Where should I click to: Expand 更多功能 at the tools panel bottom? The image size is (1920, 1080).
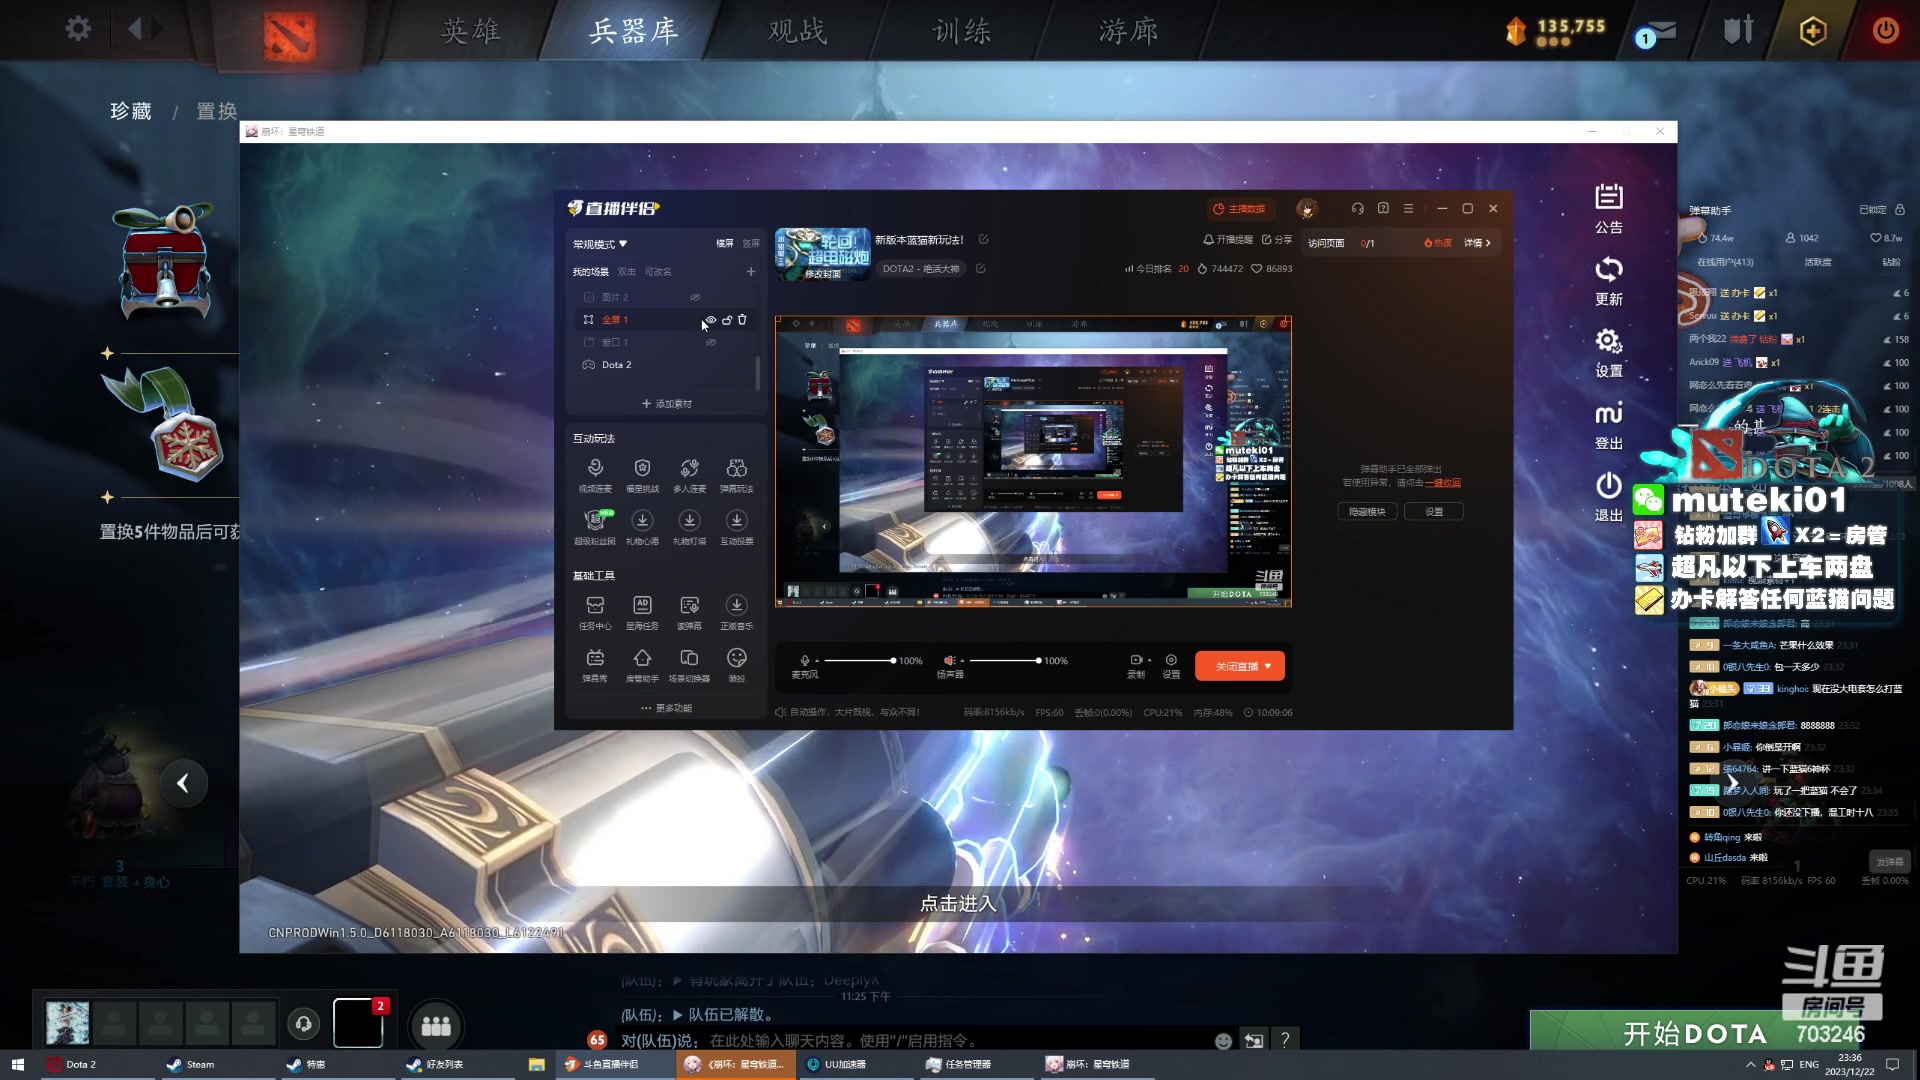point(667,708)
